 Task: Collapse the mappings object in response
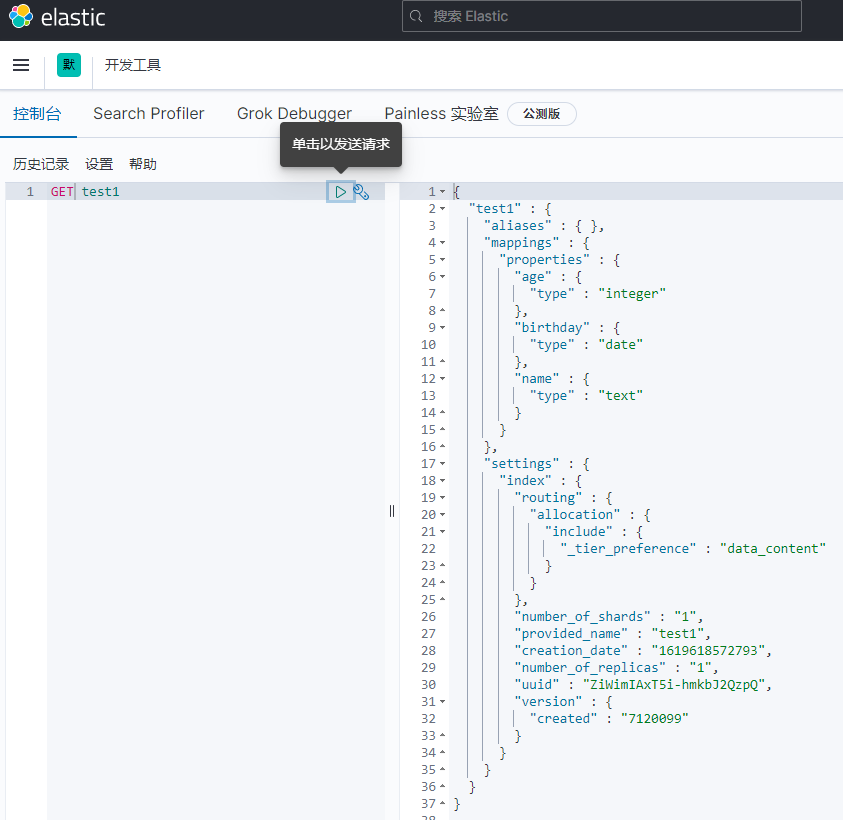[x=443, y=242]
